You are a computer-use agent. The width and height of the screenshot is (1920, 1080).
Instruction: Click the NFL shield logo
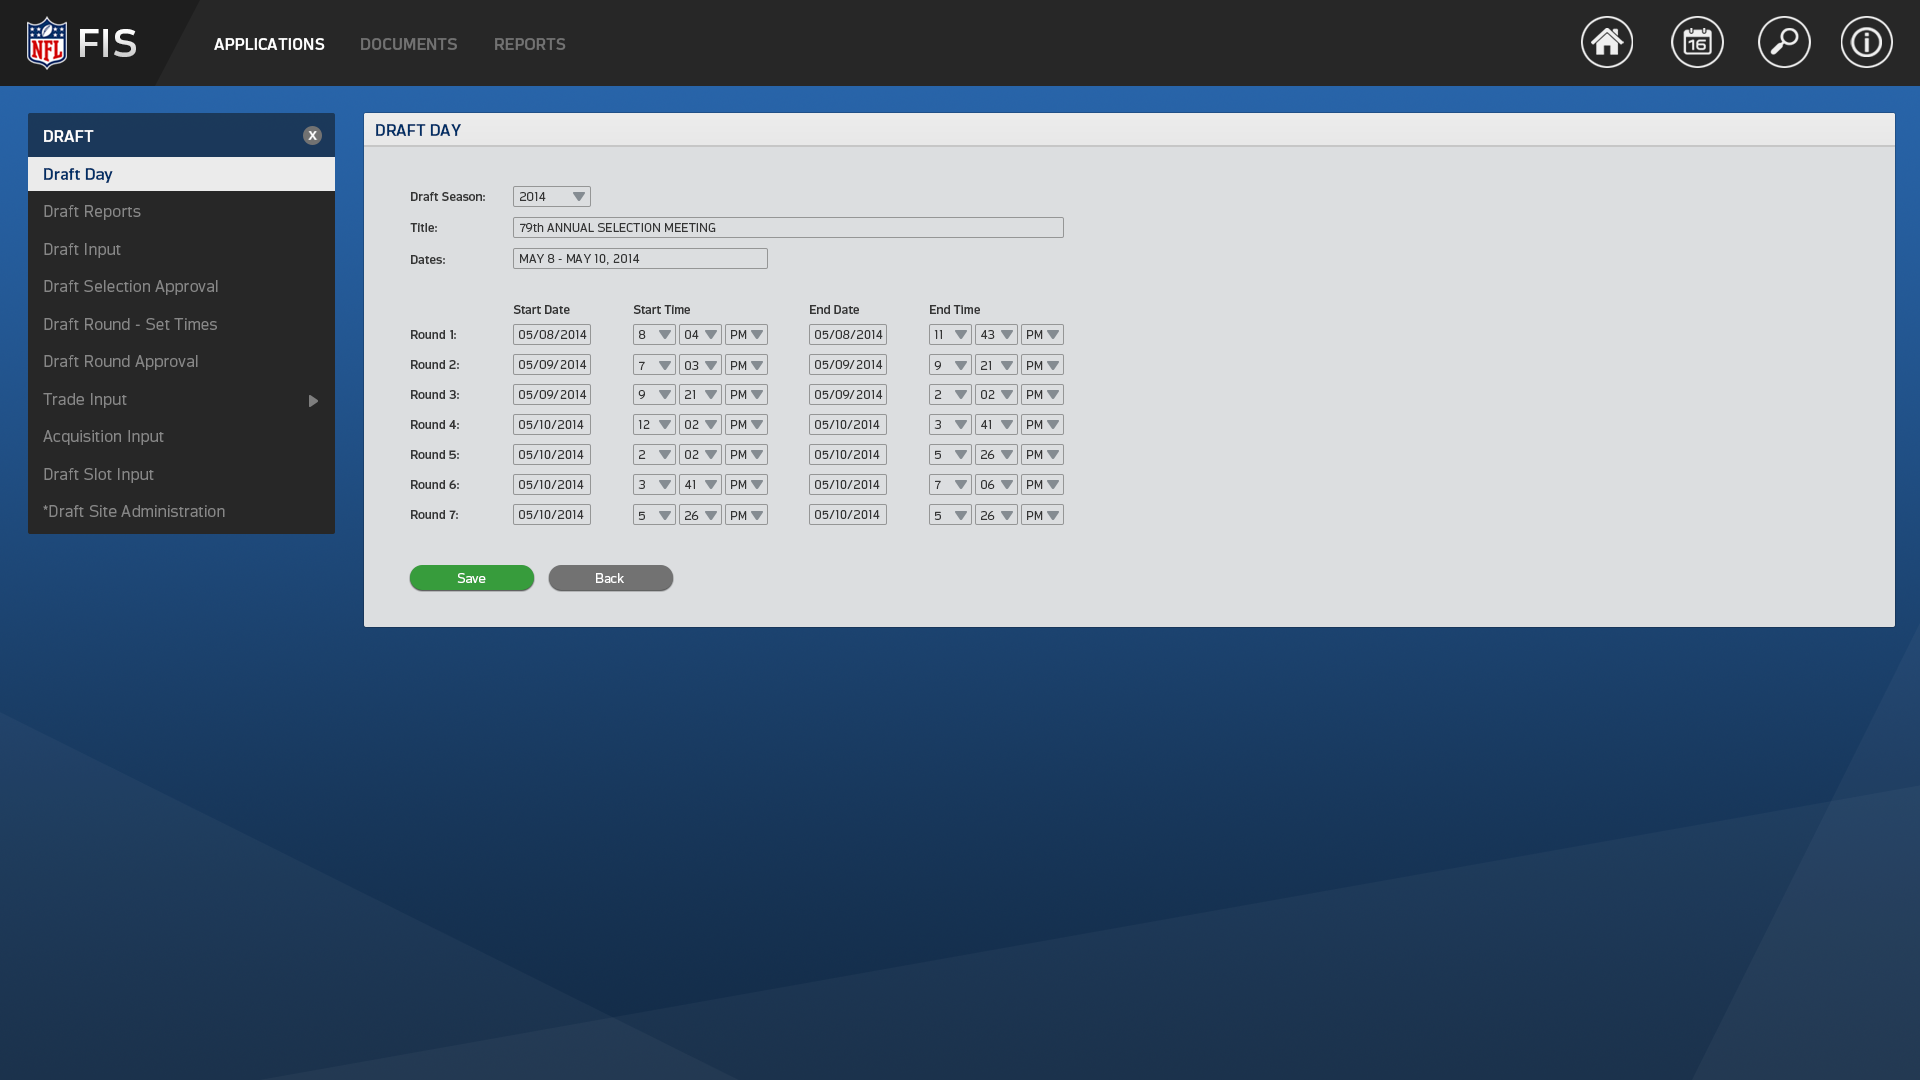point(47,43)
